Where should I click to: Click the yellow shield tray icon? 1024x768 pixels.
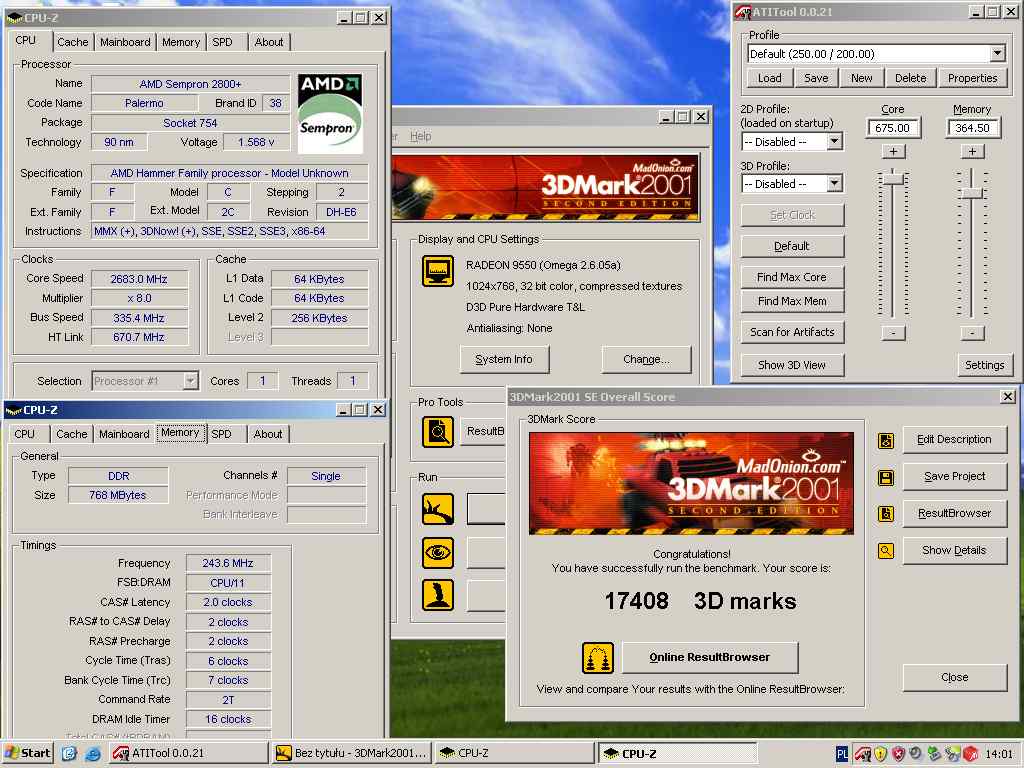click(881, 754)
